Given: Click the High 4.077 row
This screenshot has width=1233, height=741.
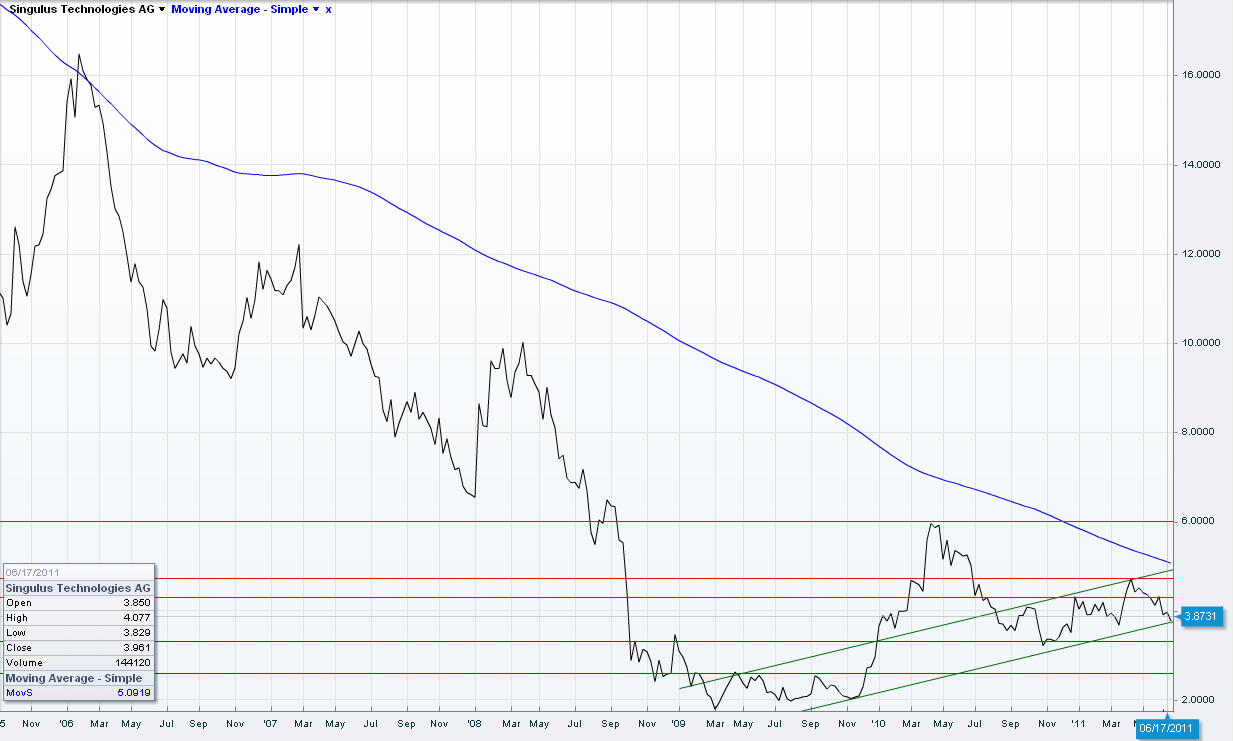Looking at the screenshot, I should click(78, 618).
